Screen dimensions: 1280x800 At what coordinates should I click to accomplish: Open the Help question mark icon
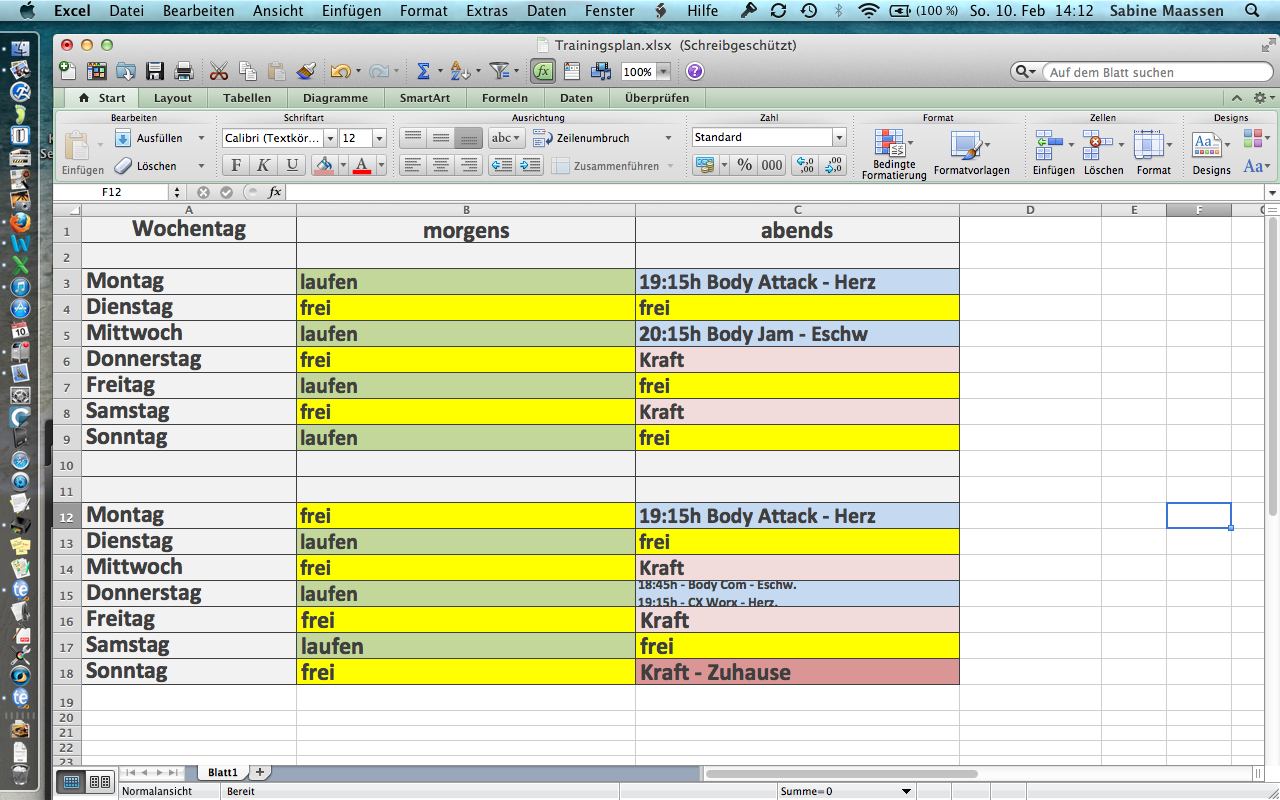coord(695,71)
